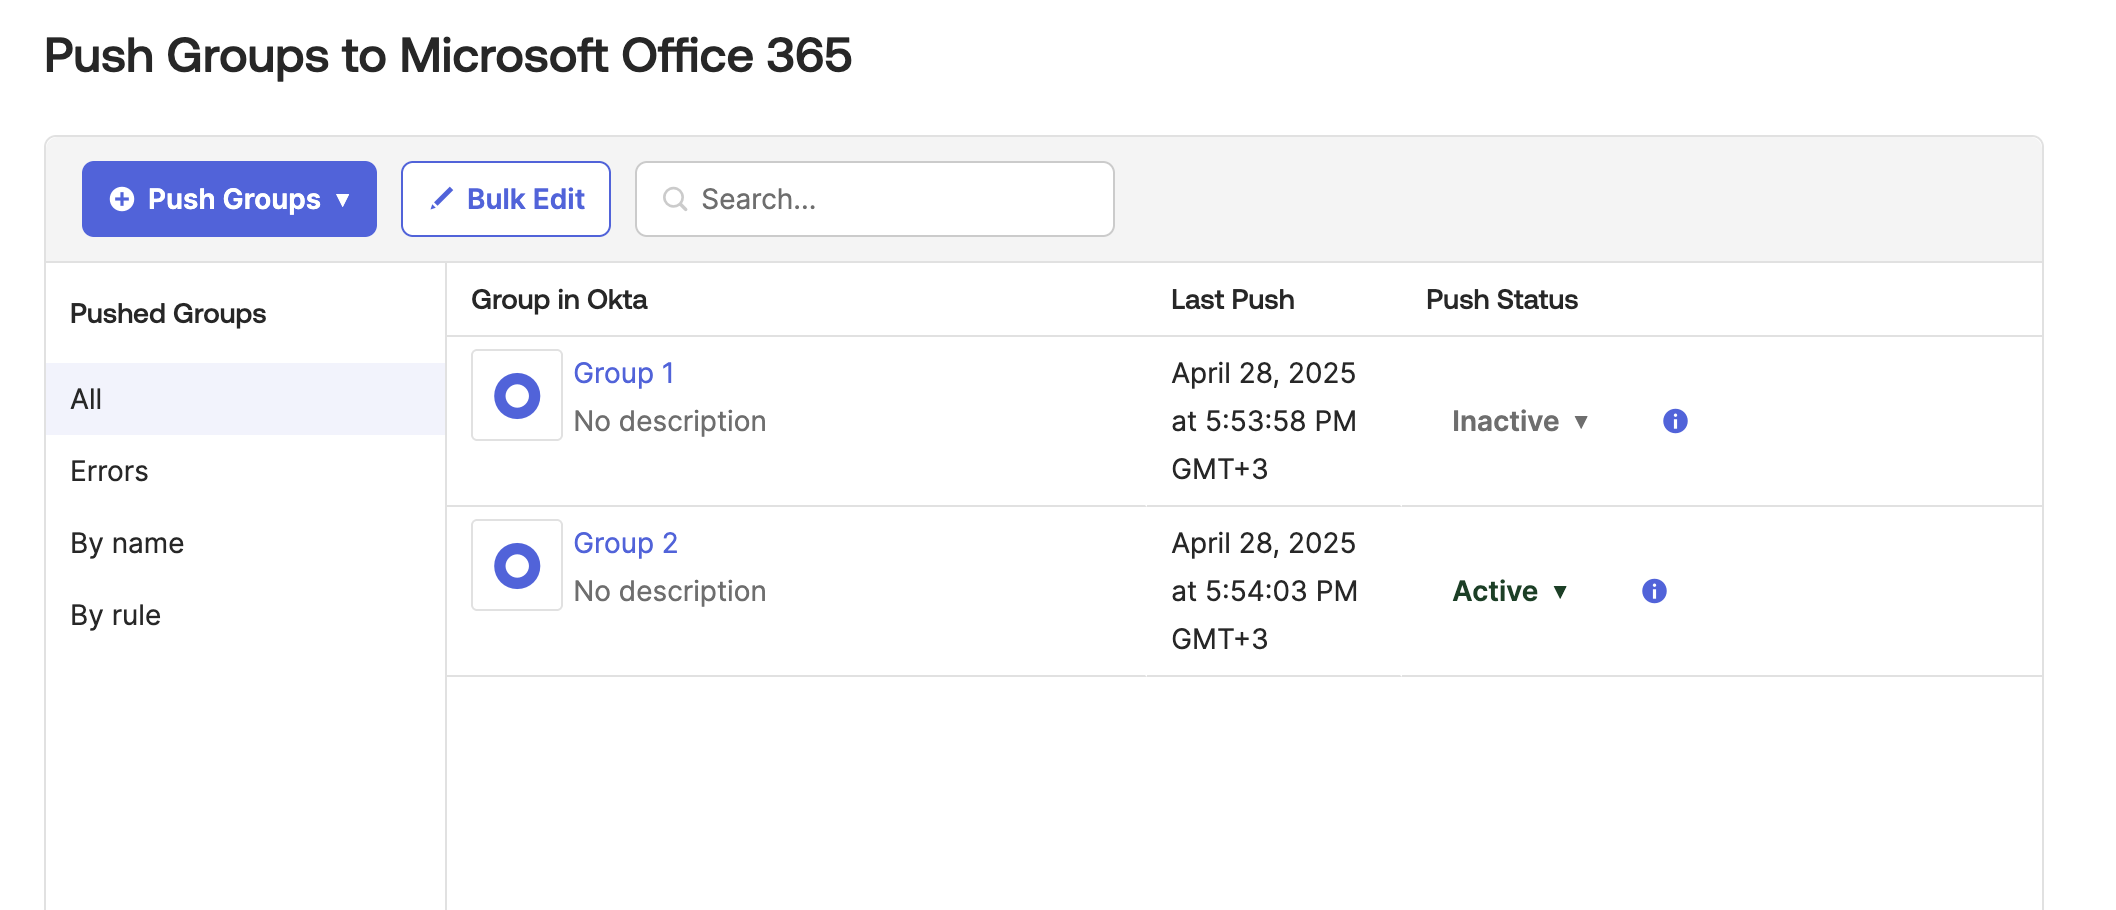
Task: Open the info icon for Group 1
Action: (x=1675, y=421)
